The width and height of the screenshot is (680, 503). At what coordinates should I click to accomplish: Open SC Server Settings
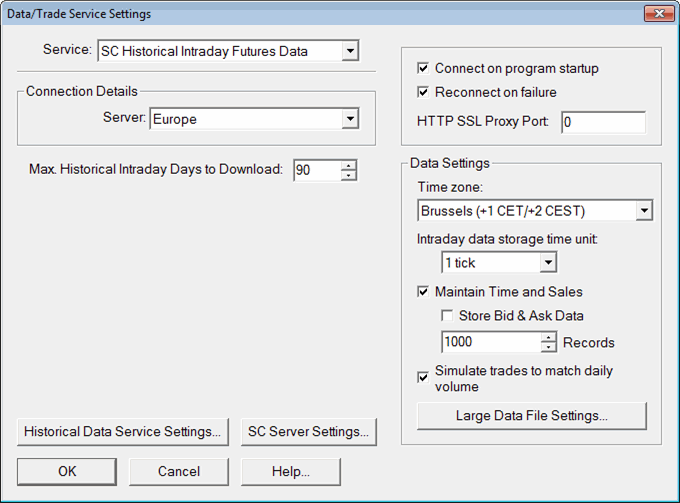point(309,432)
